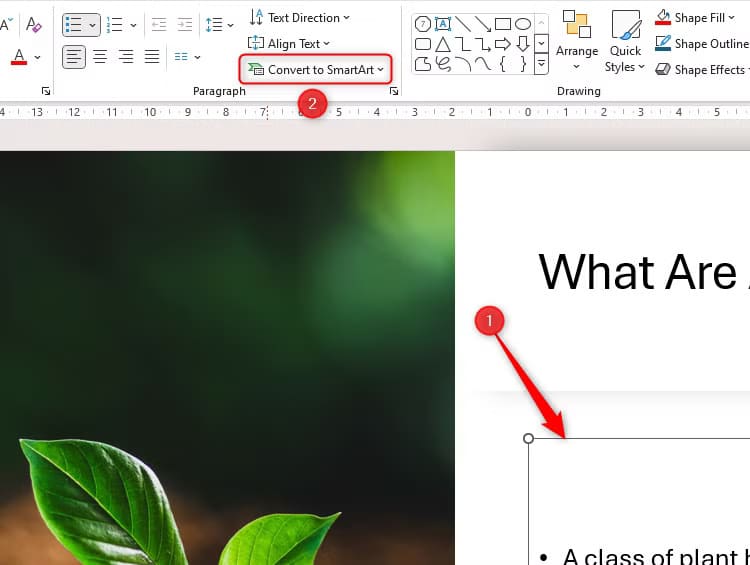This screenshot has height=565, width=750.
Task: Apply the red font color button
Action: [19, 57]
